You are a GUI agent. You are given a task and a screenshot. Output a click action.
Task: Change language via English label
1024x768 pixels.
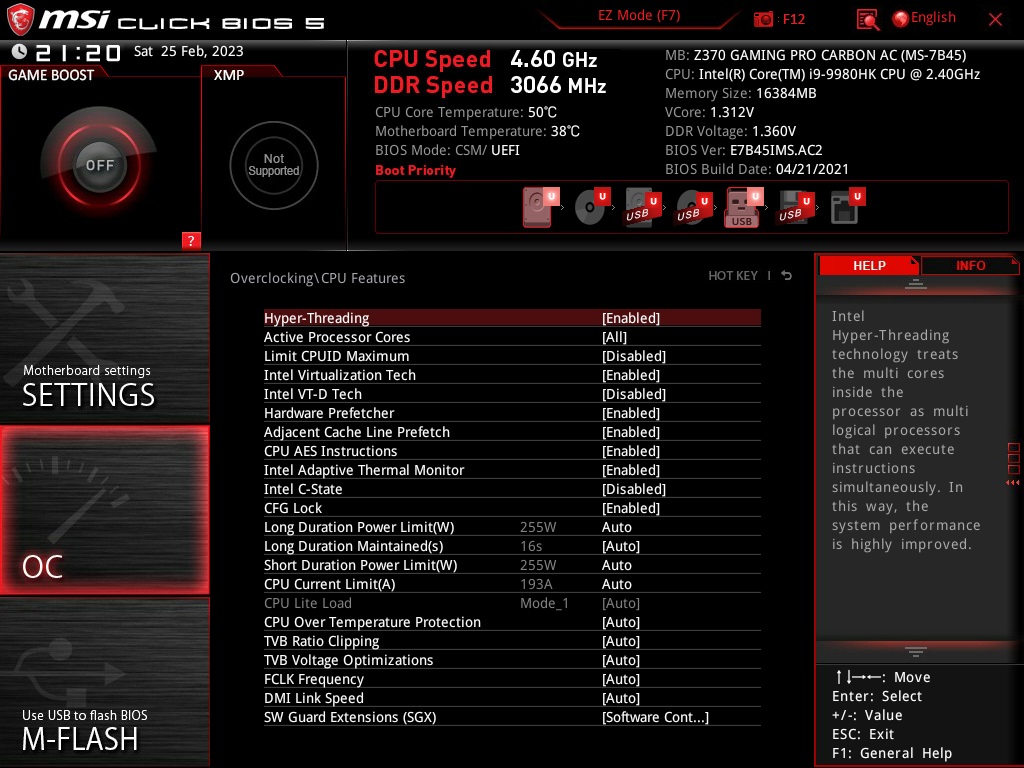[x=933, y=18]
